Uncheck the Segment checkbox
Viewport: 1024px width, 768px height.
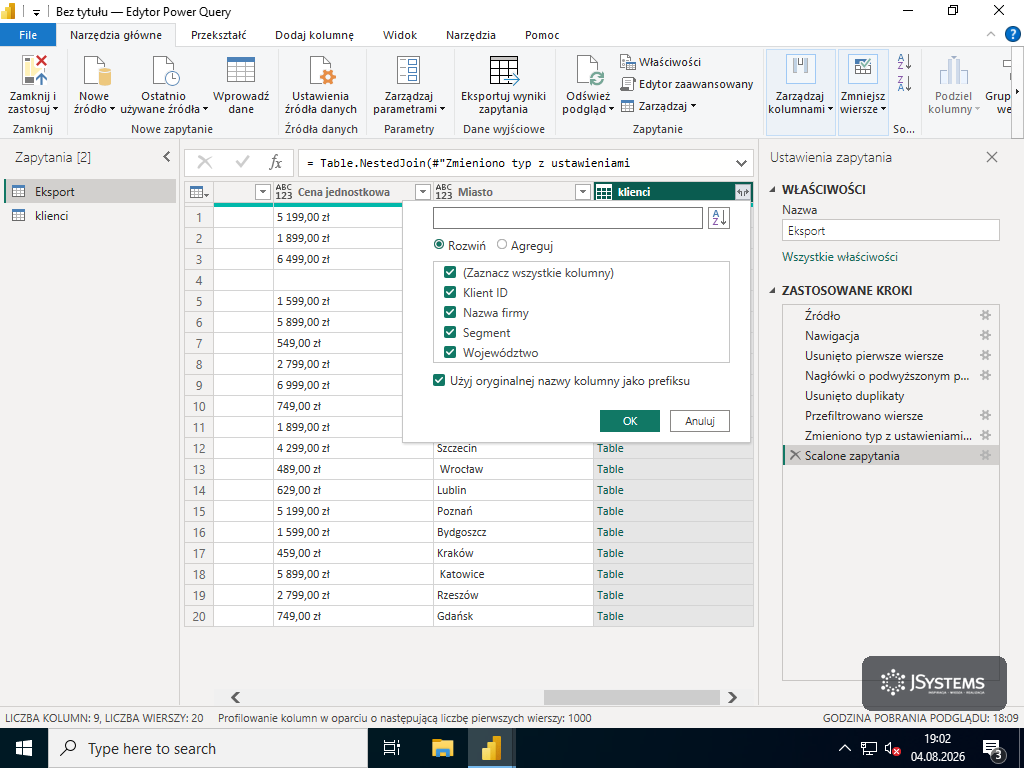tap(450, 332)
